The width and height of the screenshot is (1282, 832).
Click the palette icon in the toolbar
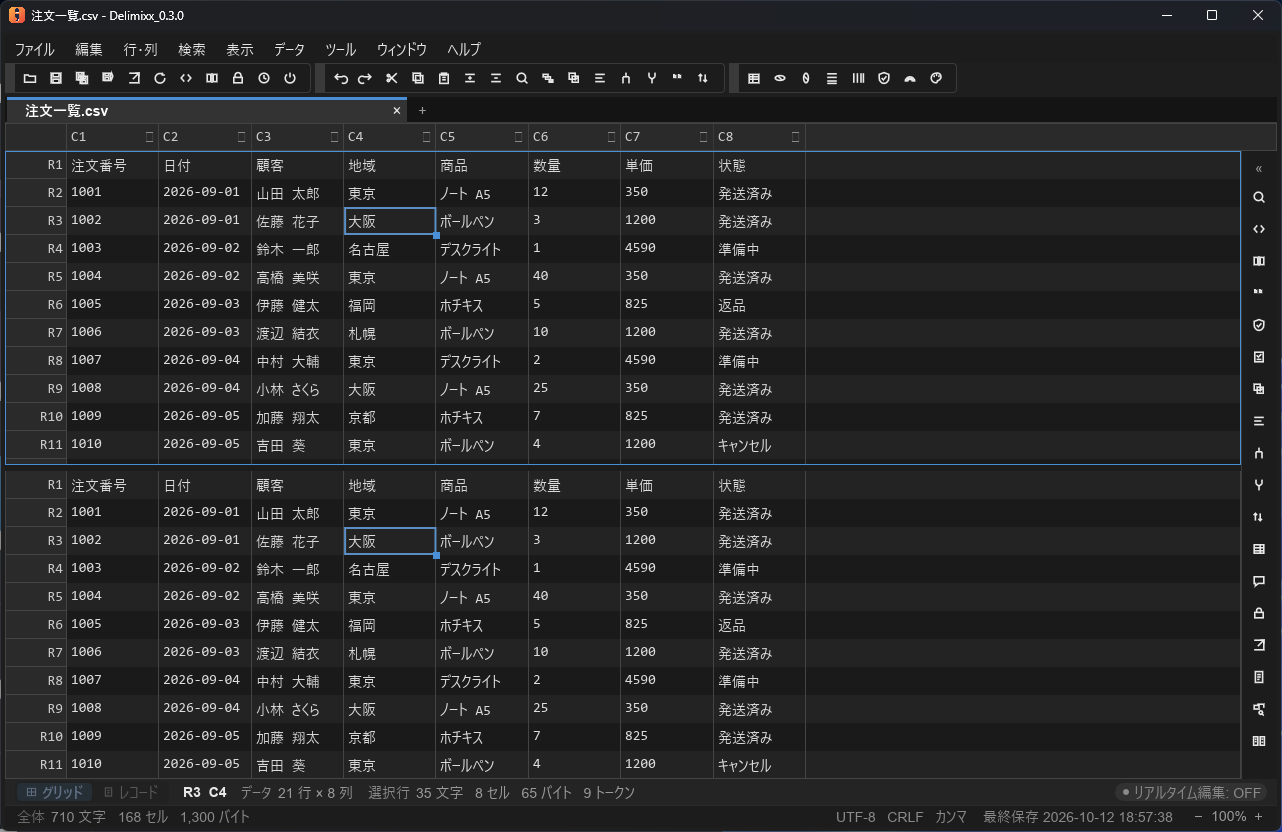coord(936,78)
